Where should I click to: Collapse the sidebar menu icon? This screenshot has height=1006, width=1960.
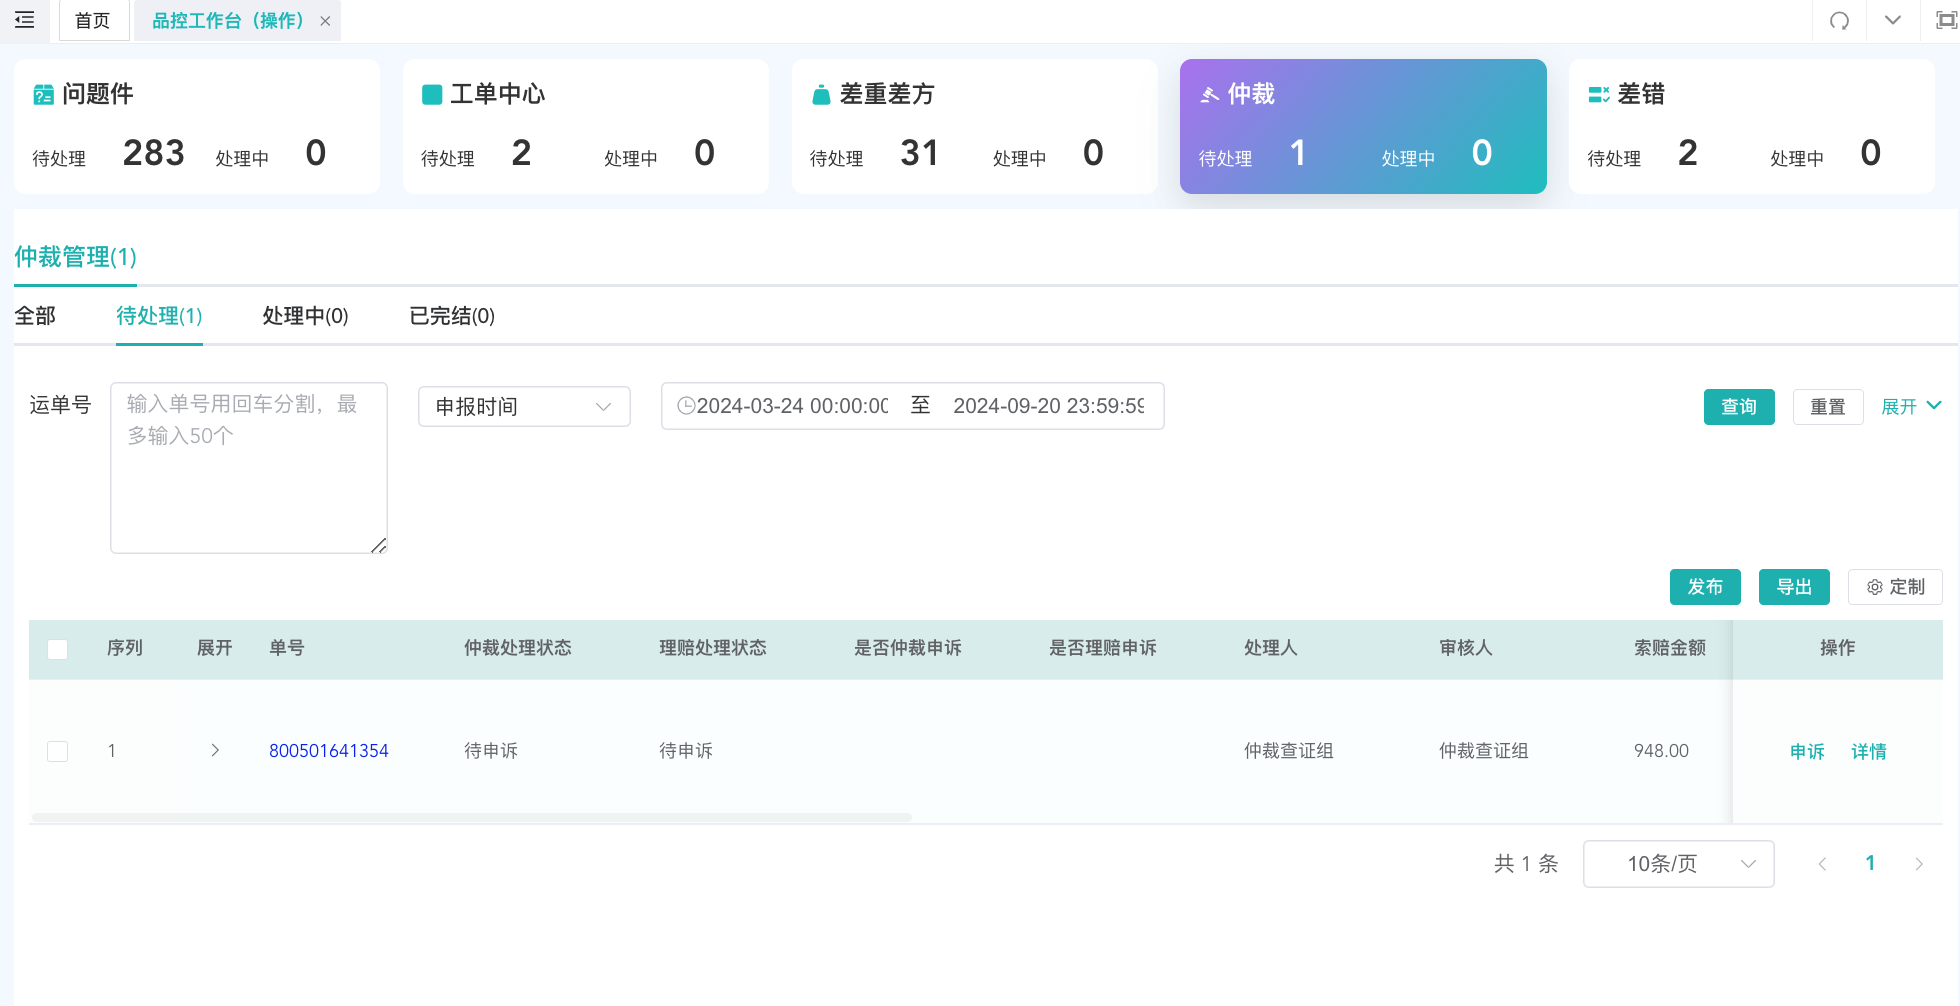pyautogui.click(x=25, y=20)
